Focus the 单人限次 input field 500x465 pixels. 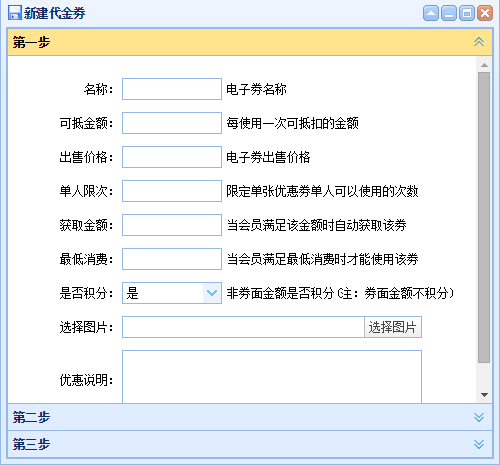(172, 191)
